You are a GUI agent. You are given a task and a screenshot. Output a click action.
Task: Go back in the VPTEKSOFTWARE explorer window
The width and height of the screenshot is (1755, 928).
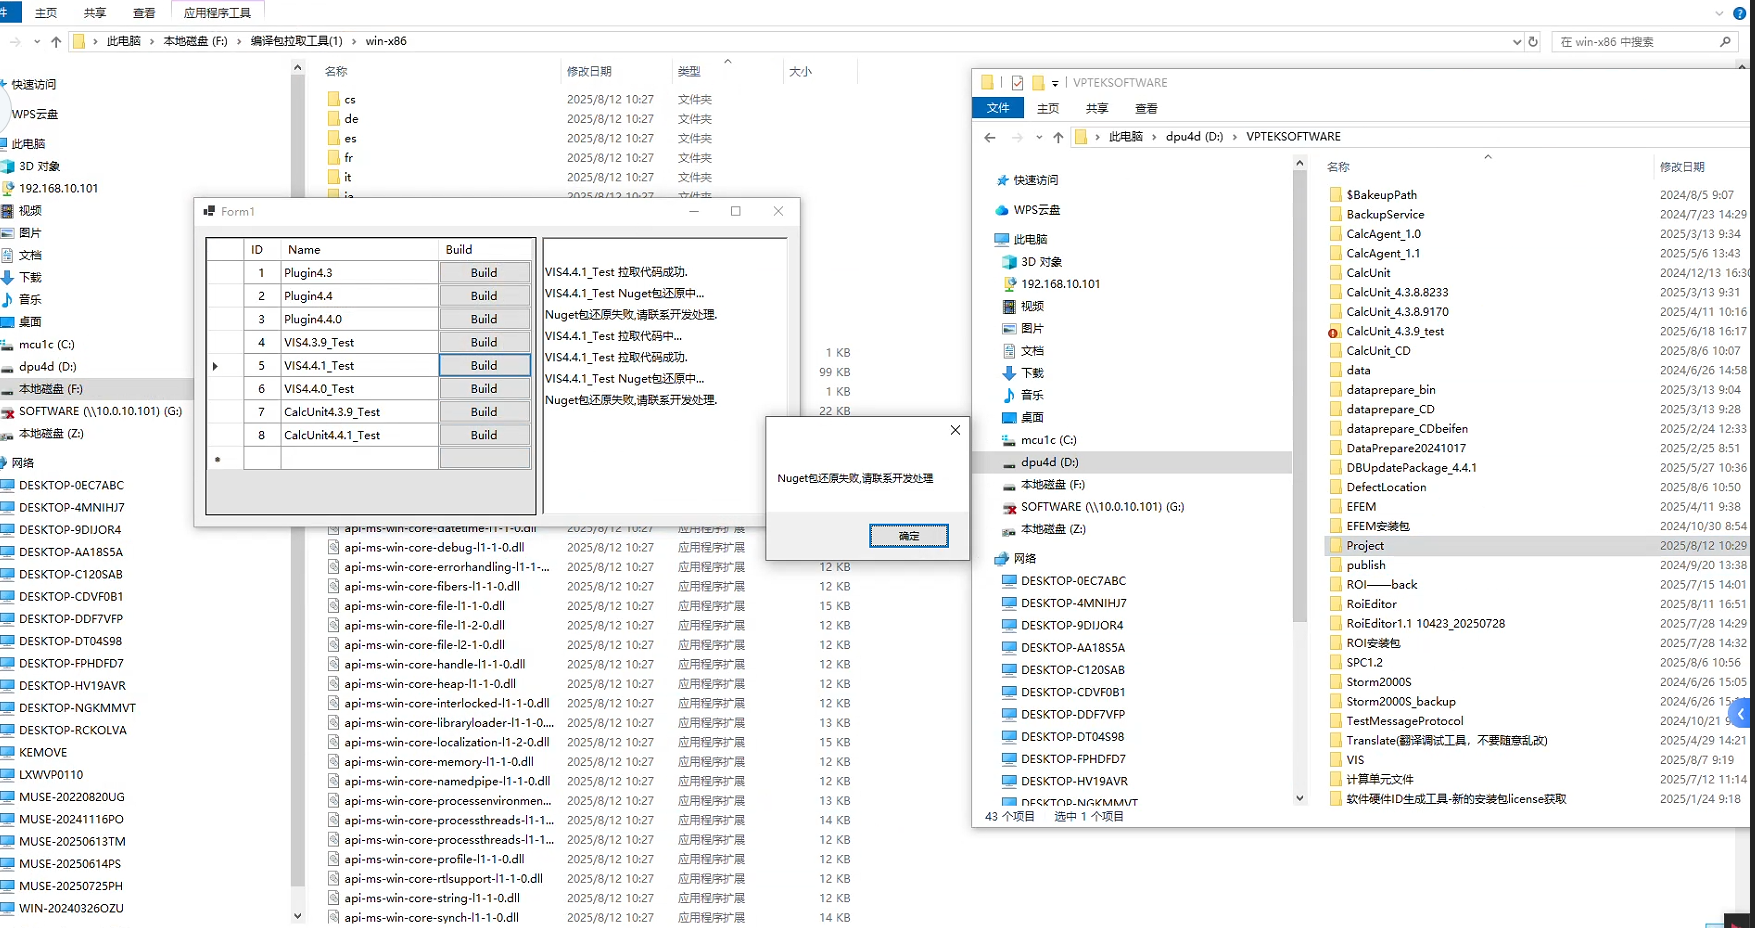point(990,138)
